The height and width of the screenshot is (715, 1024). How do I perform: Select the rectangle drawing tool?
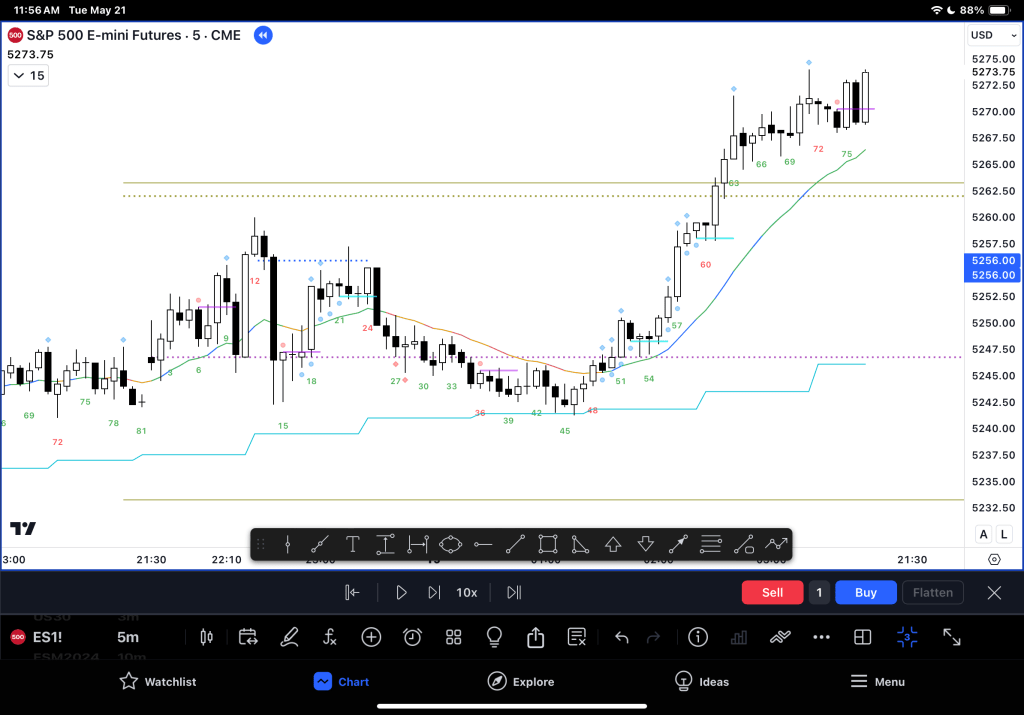[547, 544]
